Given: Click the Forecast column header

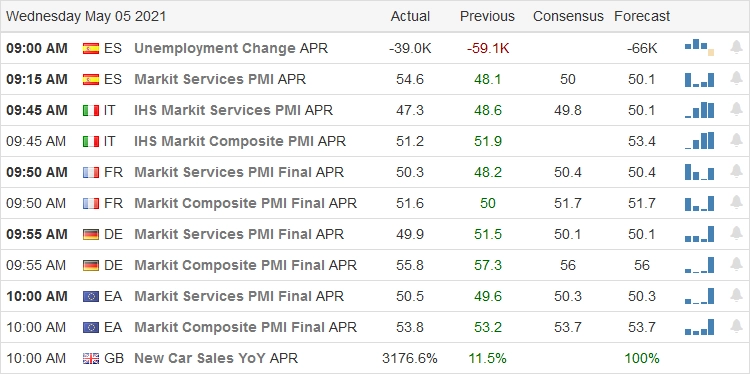Looking at the screenshot, I should click(x=642, y=16).
